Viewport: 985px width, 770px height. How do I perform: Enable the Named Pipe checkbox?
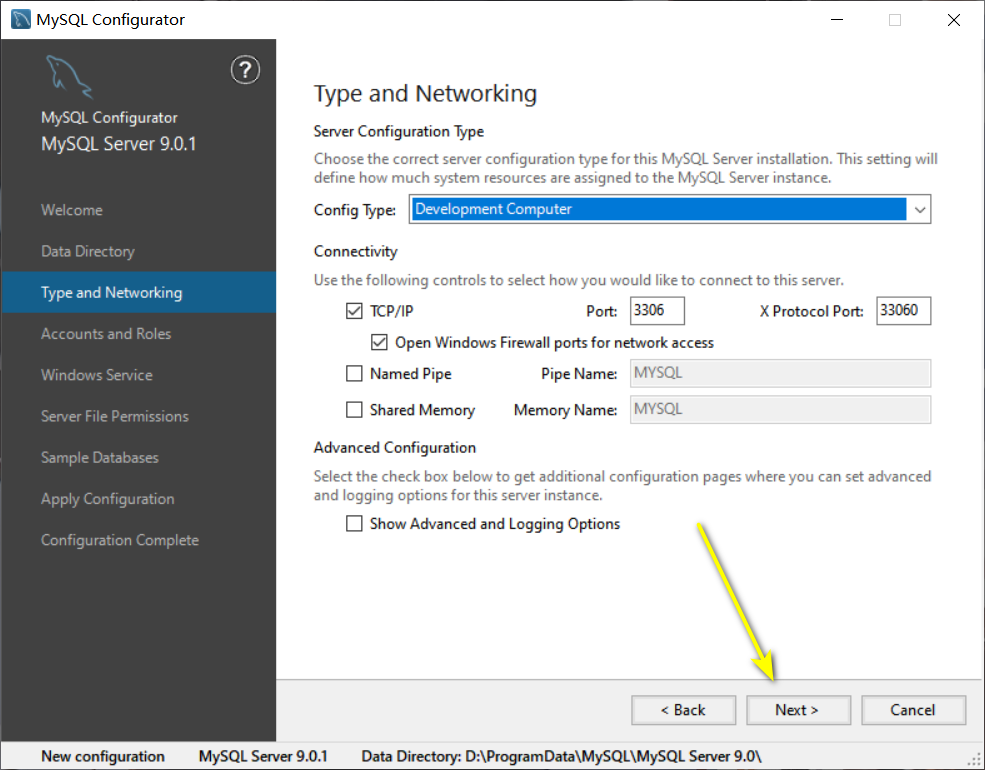coord(354,374)
